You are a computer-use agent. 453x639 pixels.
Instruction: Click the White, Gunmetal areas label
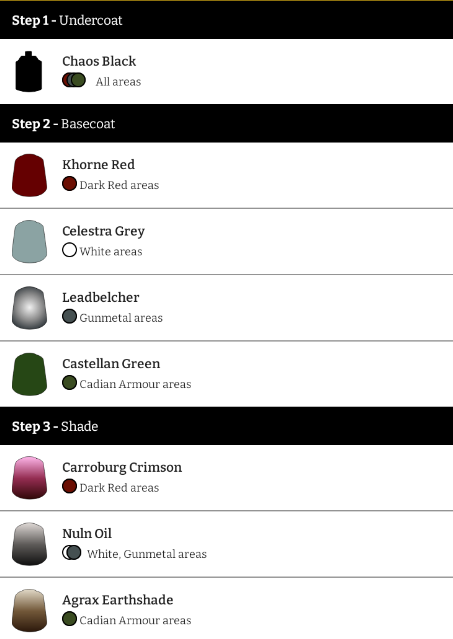coord(147,554)
